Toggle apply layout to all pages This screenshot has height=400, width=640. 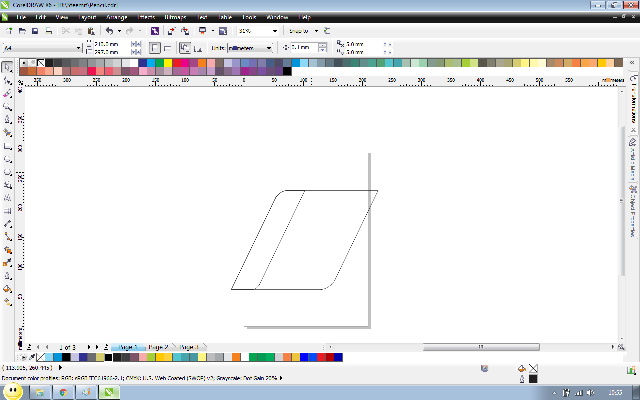tap(185, 48)
